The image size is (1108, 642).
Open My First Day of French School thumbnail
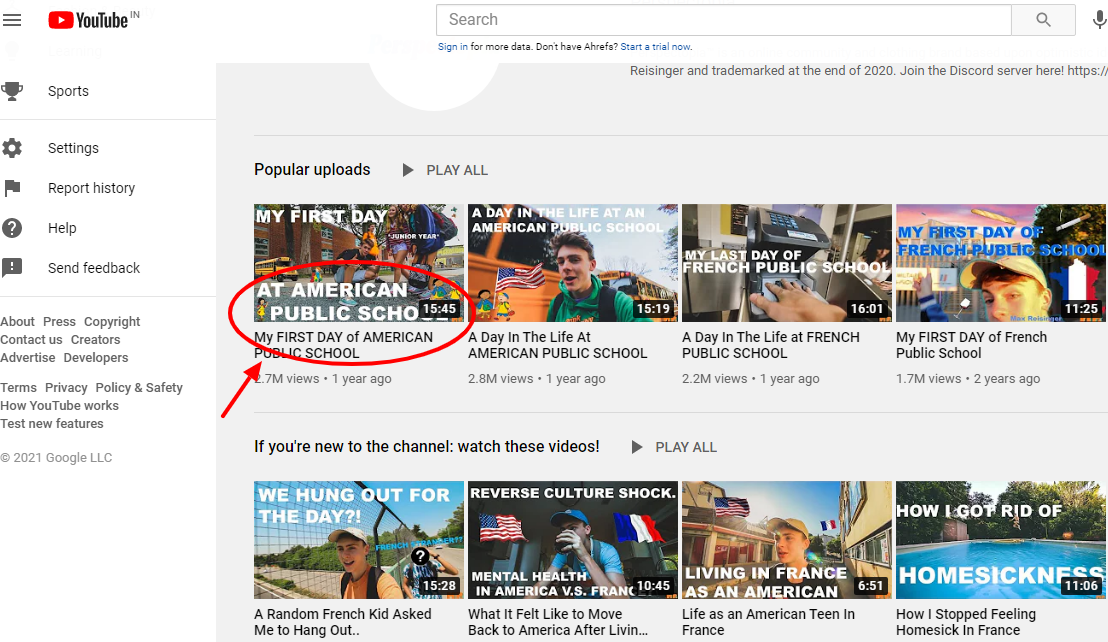(x=1001, y=263)
